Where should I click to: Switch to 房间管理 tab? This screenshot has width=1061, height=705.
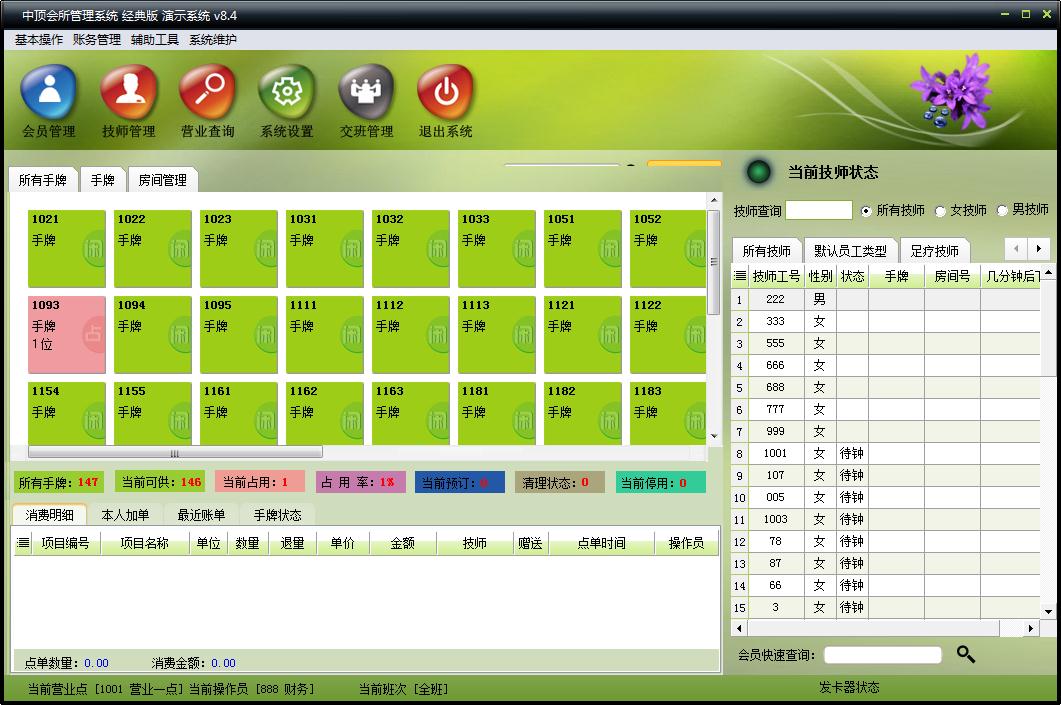[162, 180]
